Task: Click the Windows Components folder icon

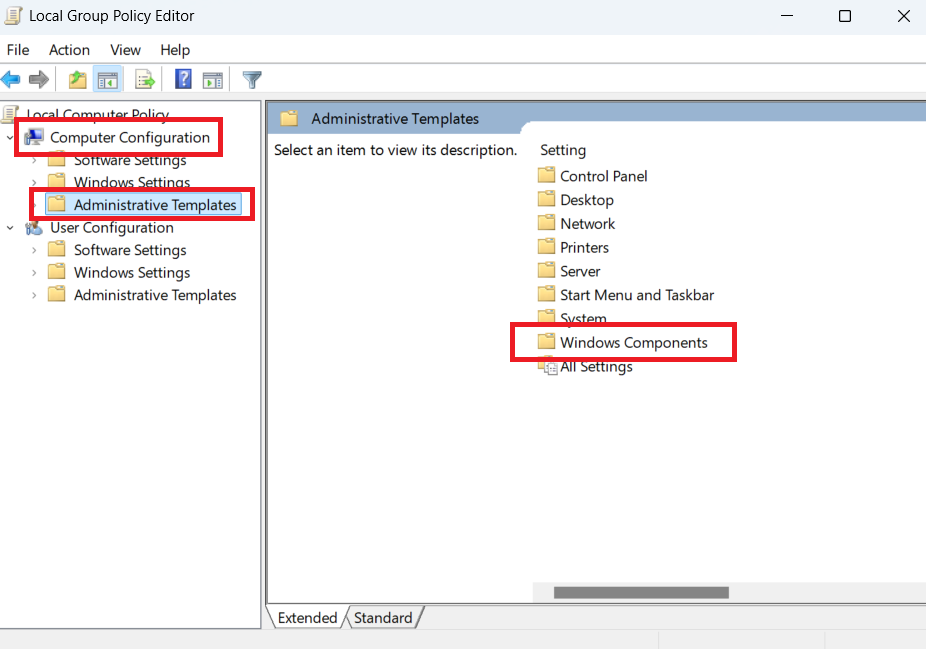Action: [546, 341]
